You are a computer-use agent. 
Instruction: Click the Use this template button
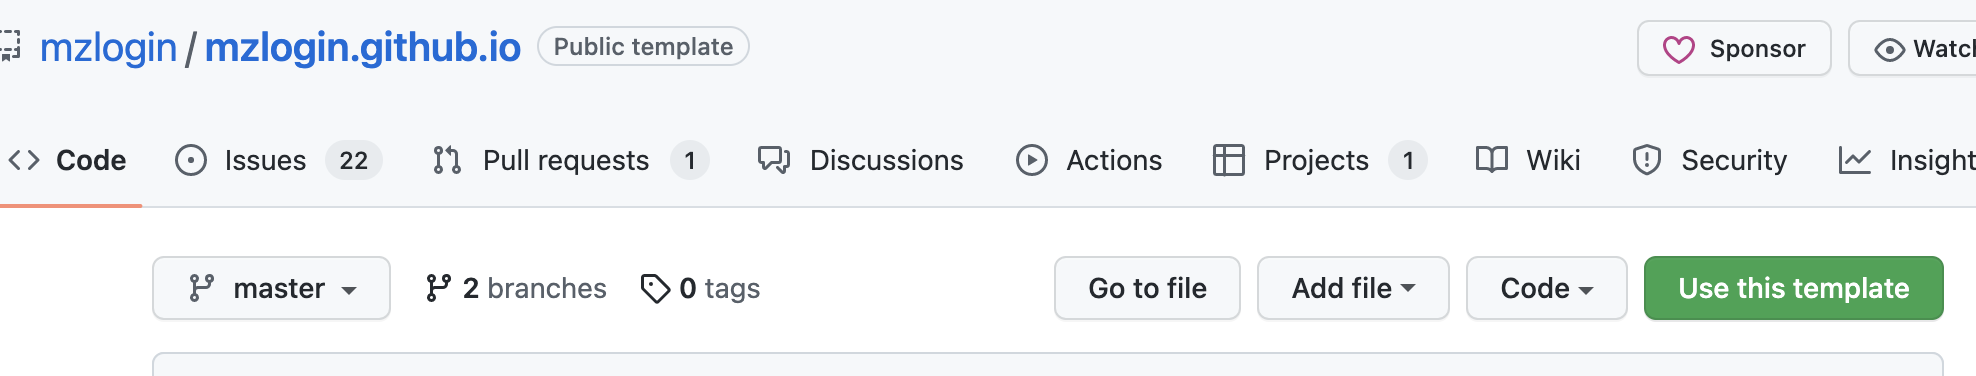click(1794, 288)
